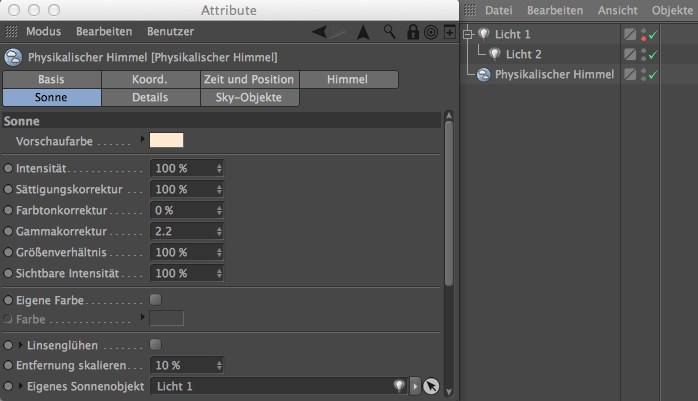Click the back arrow in Attribute toolbar
Screen dimensions: 698x401
[x=320, y=32]
